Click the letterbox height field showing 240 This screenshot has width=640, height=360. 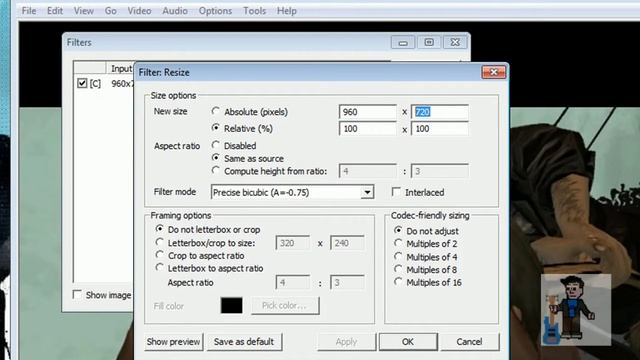click(347, 243)
